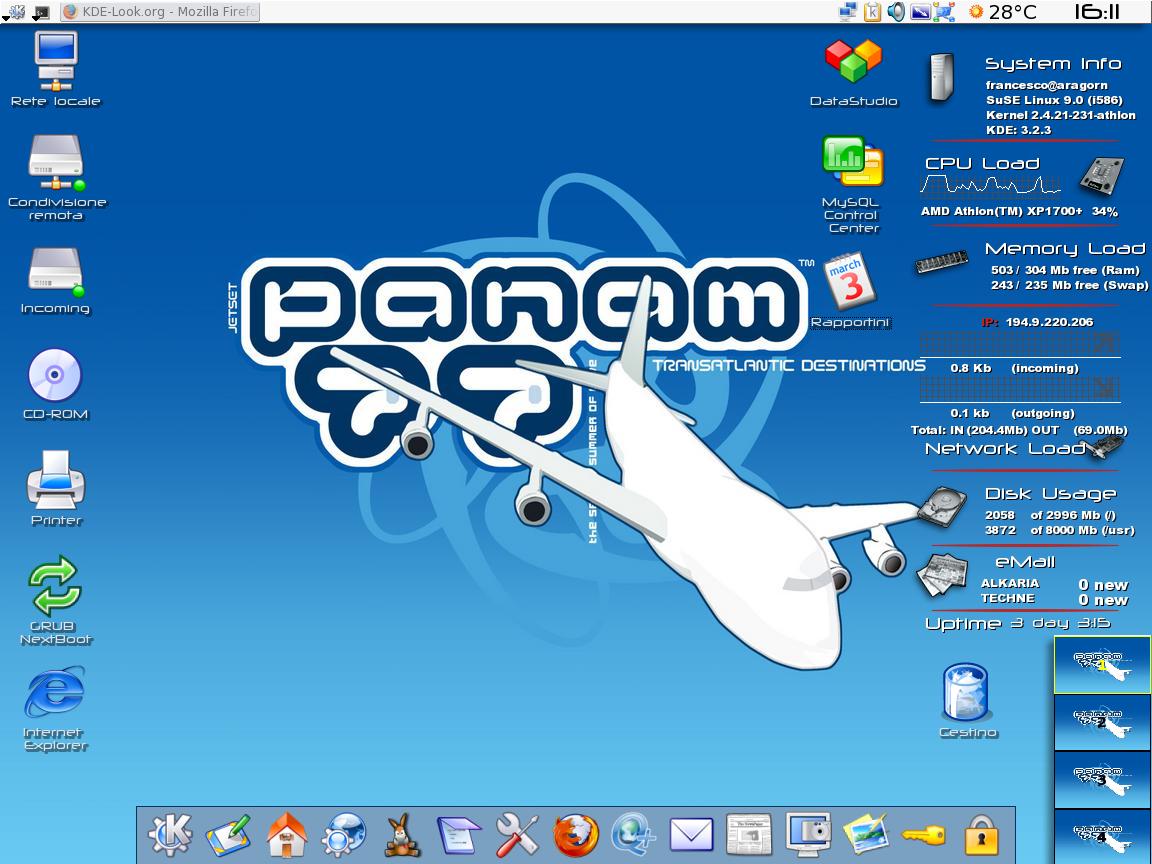Switch to virtual desktop 3 thumbnail
This screenshot has height=864, width=1152.
(1102, 780)
